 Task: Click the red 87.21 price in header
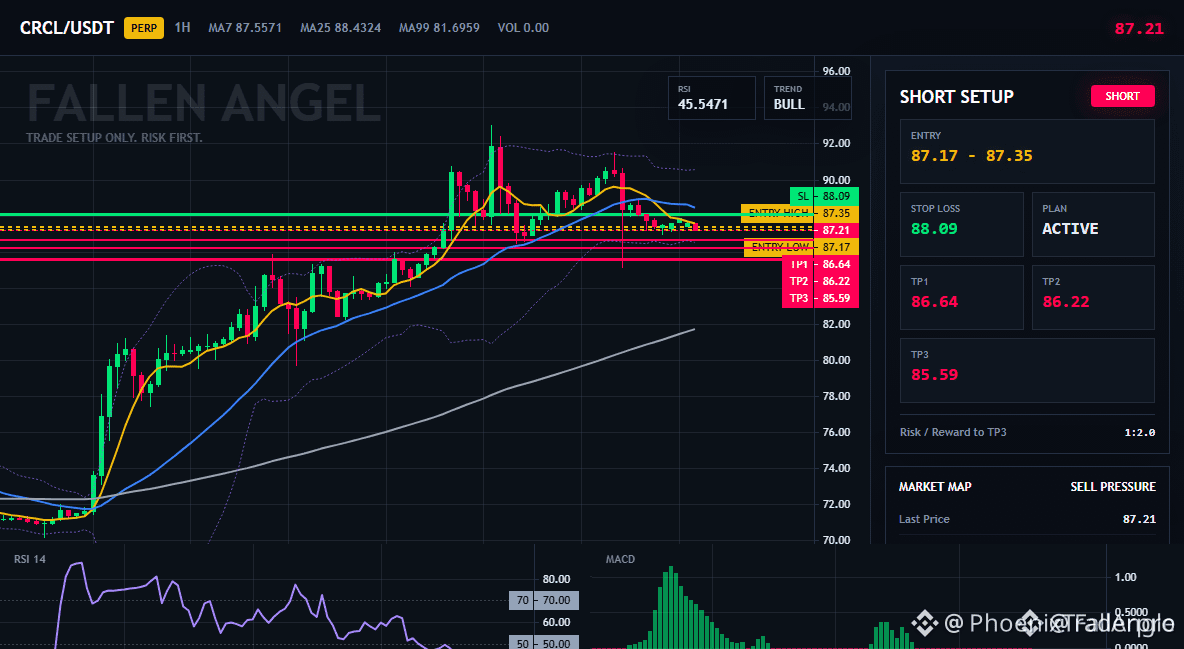coord(1139,29)
